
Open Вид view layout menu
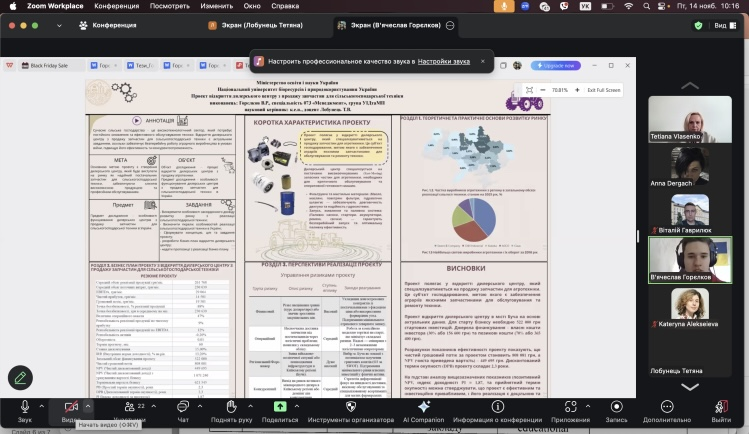725,26
